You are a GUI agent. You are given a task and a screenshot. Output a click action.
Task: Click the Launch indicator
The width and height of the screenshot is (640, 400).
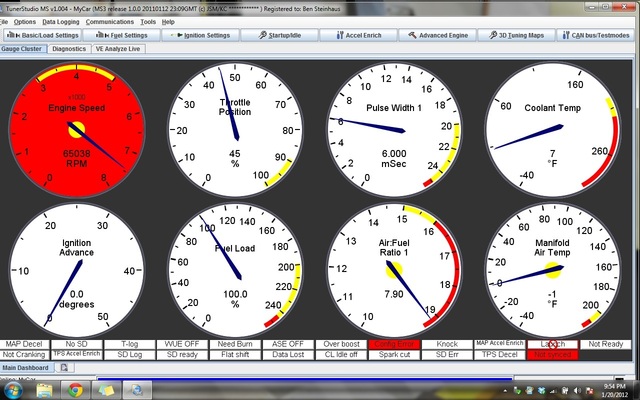[553, 344]
